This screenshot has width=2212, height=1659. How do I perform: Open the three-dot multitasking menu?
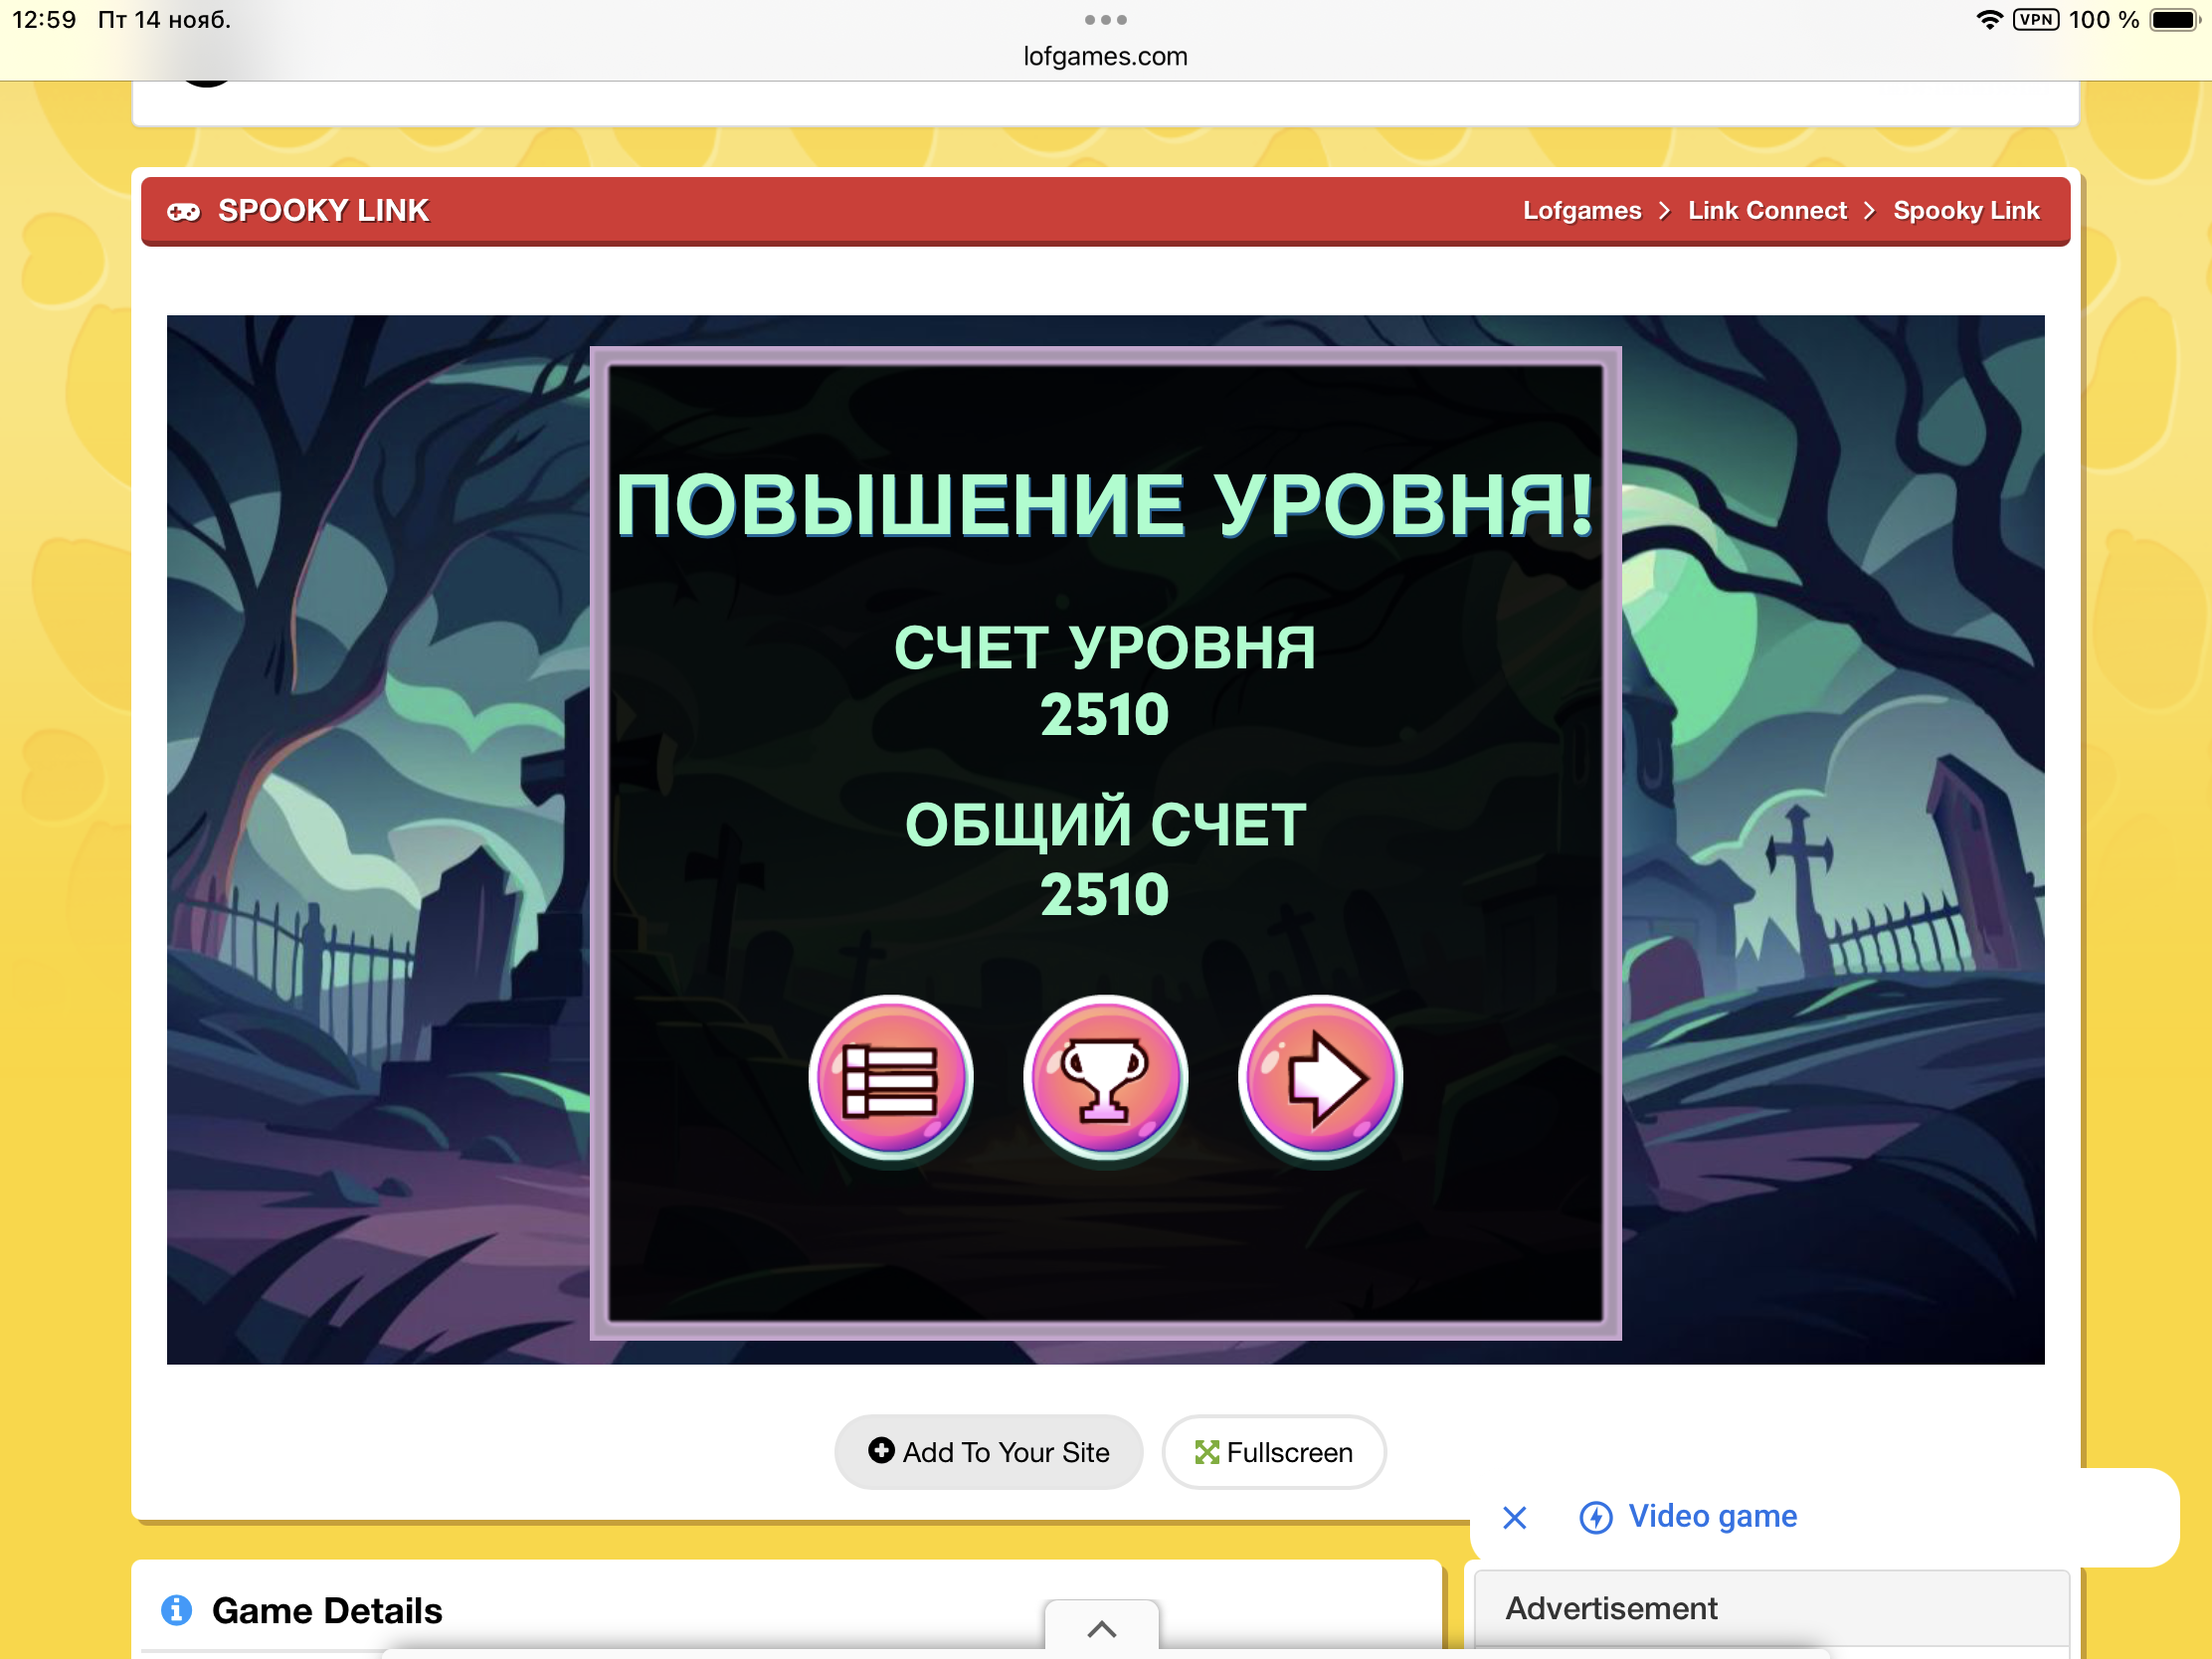[1105, 20]
